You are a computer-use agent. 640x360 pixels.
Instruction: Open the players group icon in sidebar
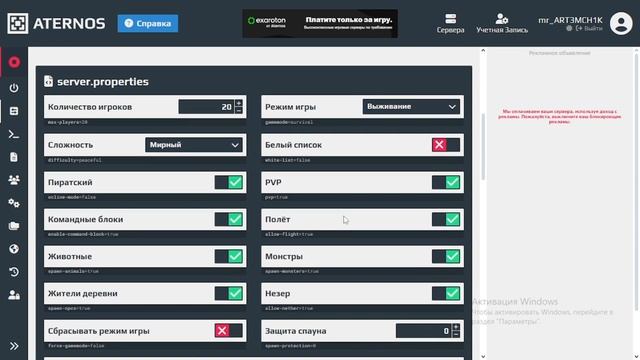[x=14, y=180]
